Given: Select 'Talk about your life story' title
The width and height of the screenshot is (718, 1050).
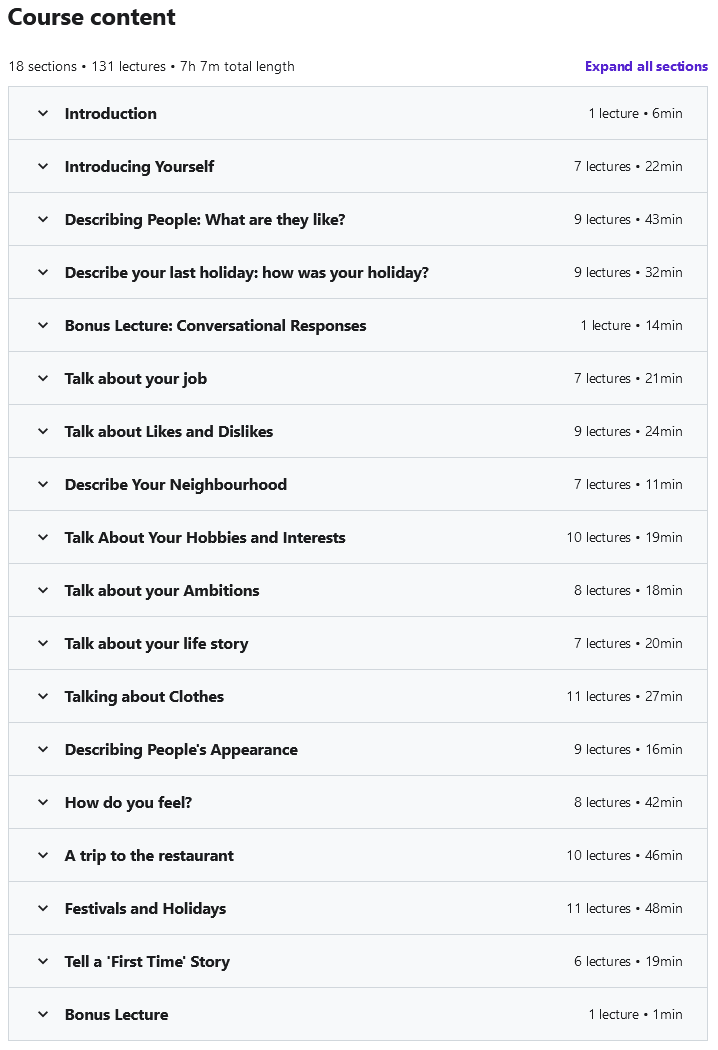Looking at the screenshot, I should coord(156,643).
